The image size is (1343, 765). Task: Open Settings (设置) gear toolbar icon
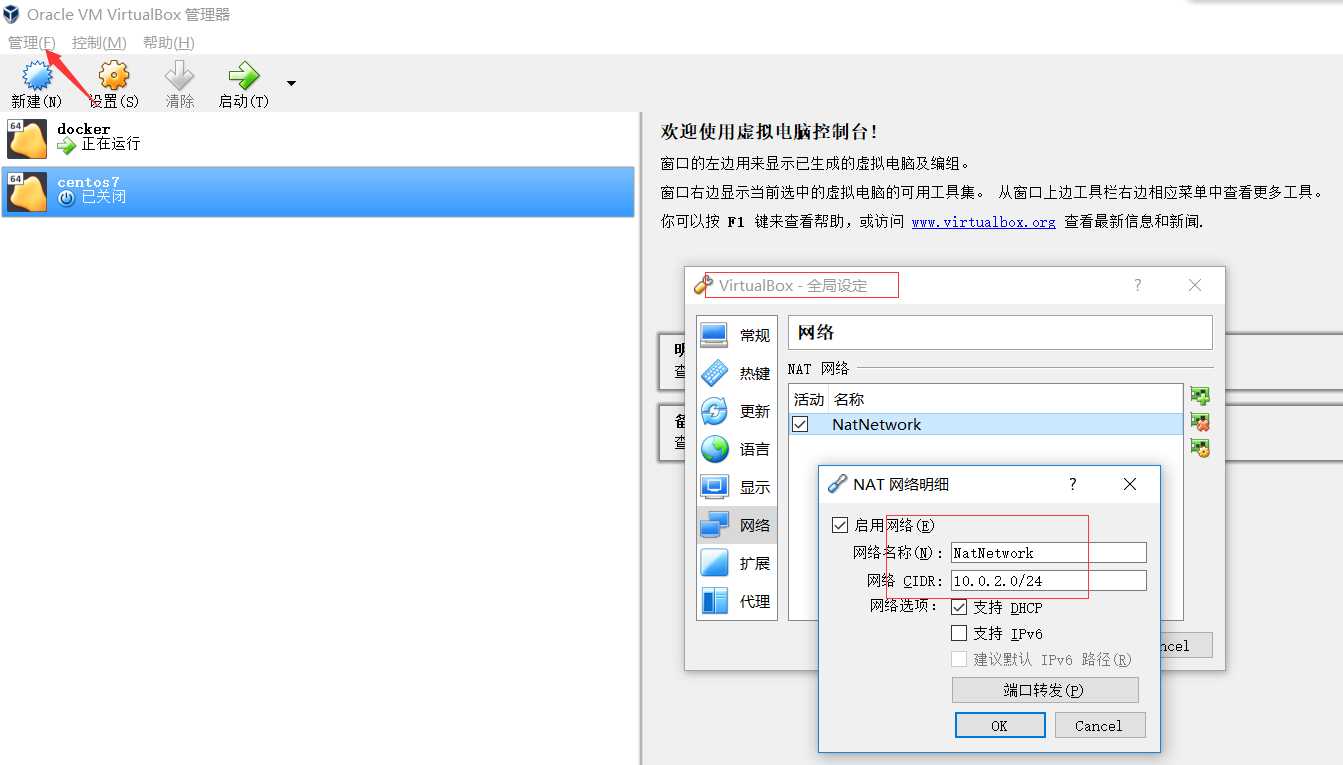[x=114, y=75]
